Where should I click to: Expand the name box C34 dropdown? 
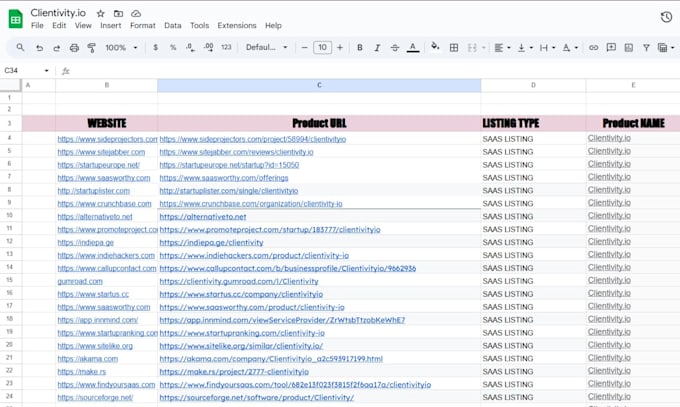46,70
